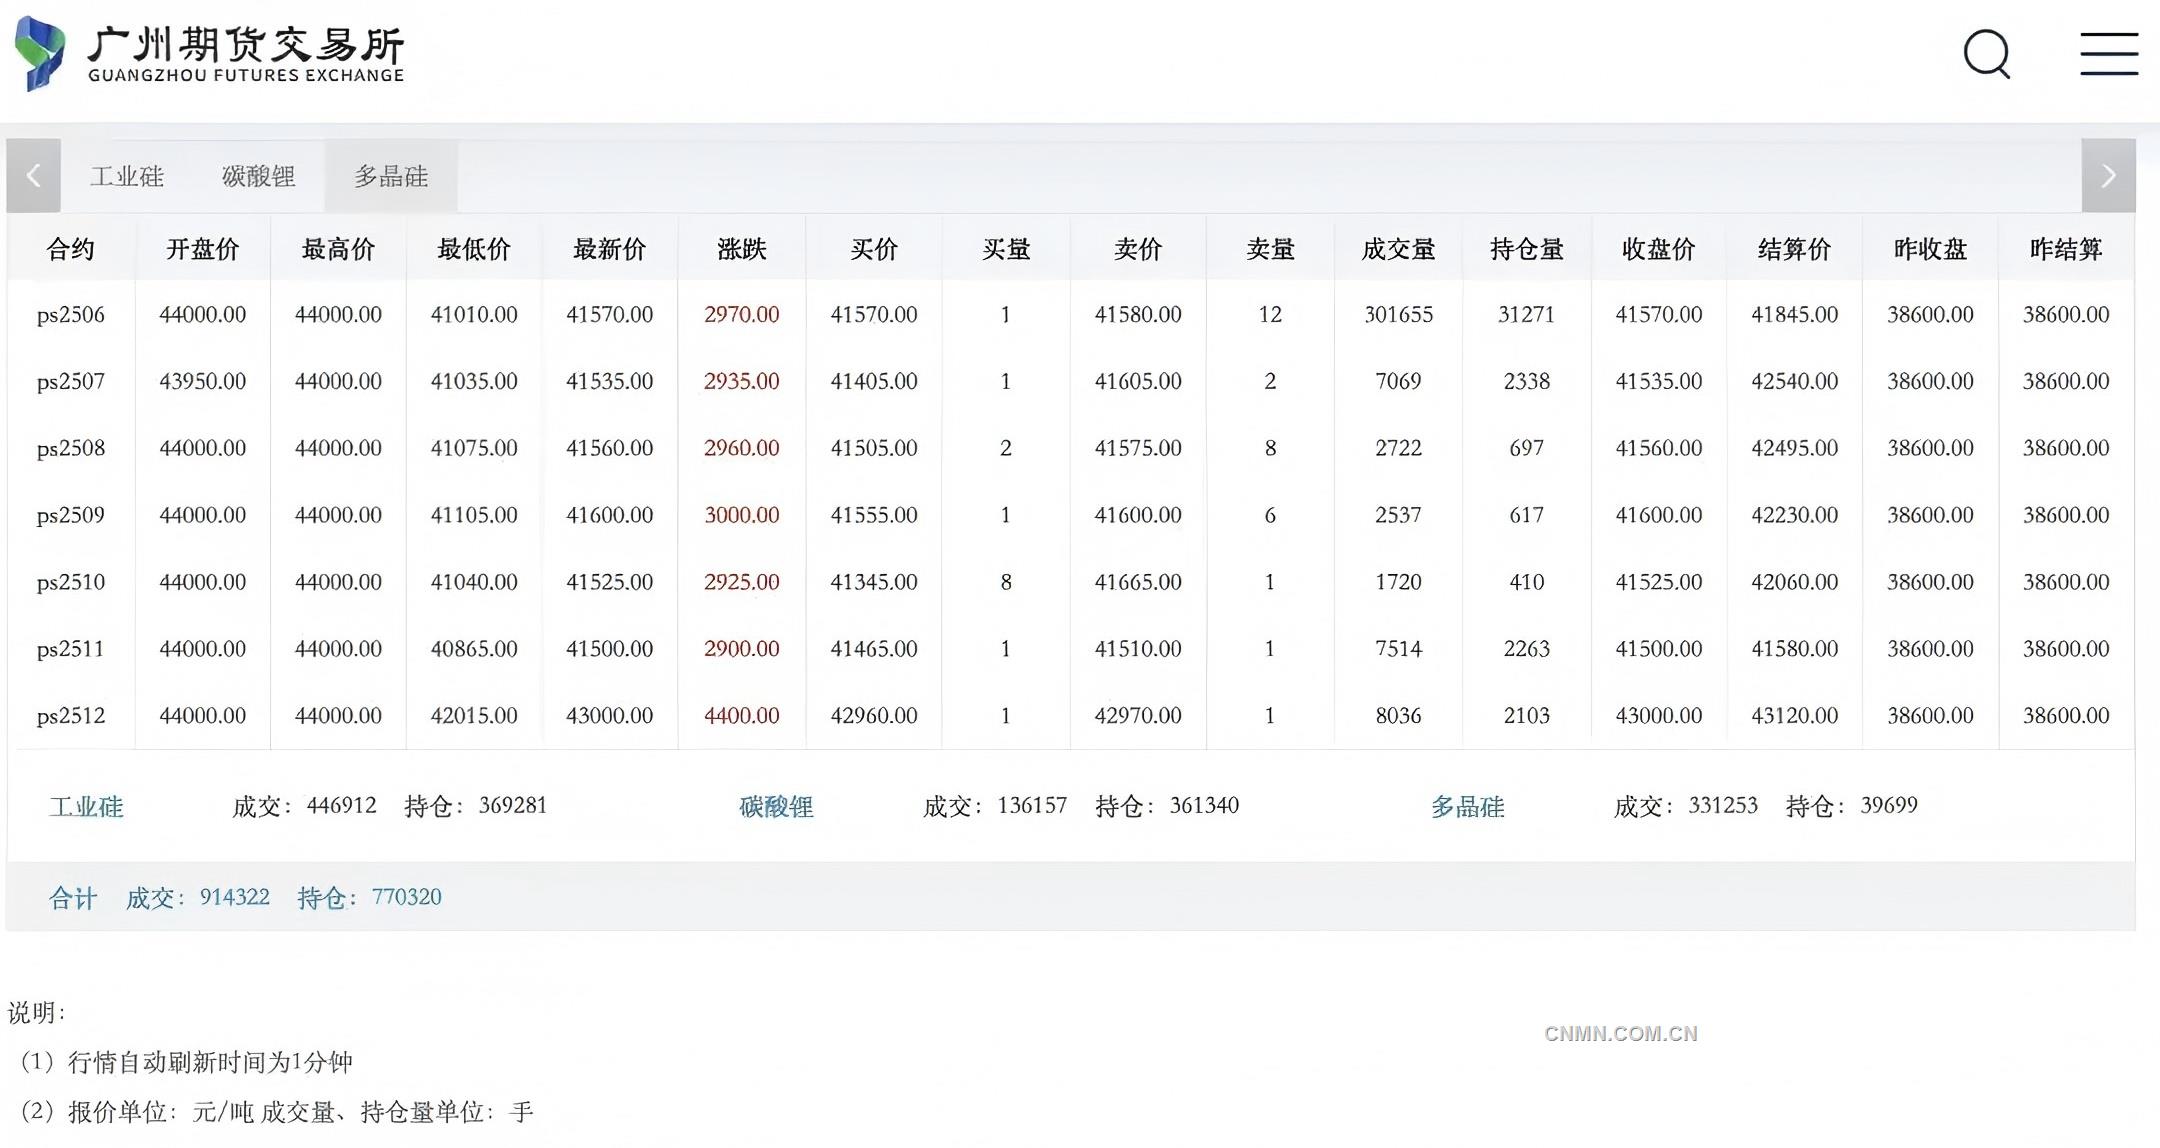Open the hamburger menu icon
This screenshot has height=1148, width=2160.
(2109, 54)
